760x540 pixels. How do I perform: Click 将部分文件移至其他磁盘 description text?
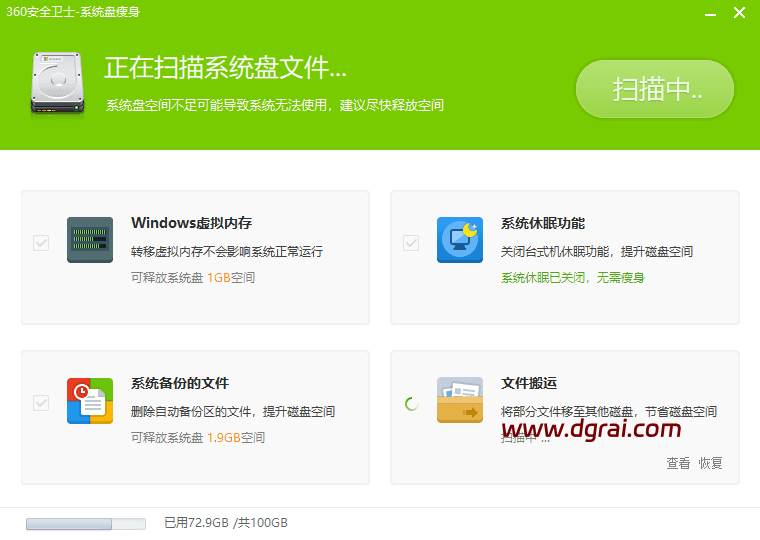tap(609, 412)
